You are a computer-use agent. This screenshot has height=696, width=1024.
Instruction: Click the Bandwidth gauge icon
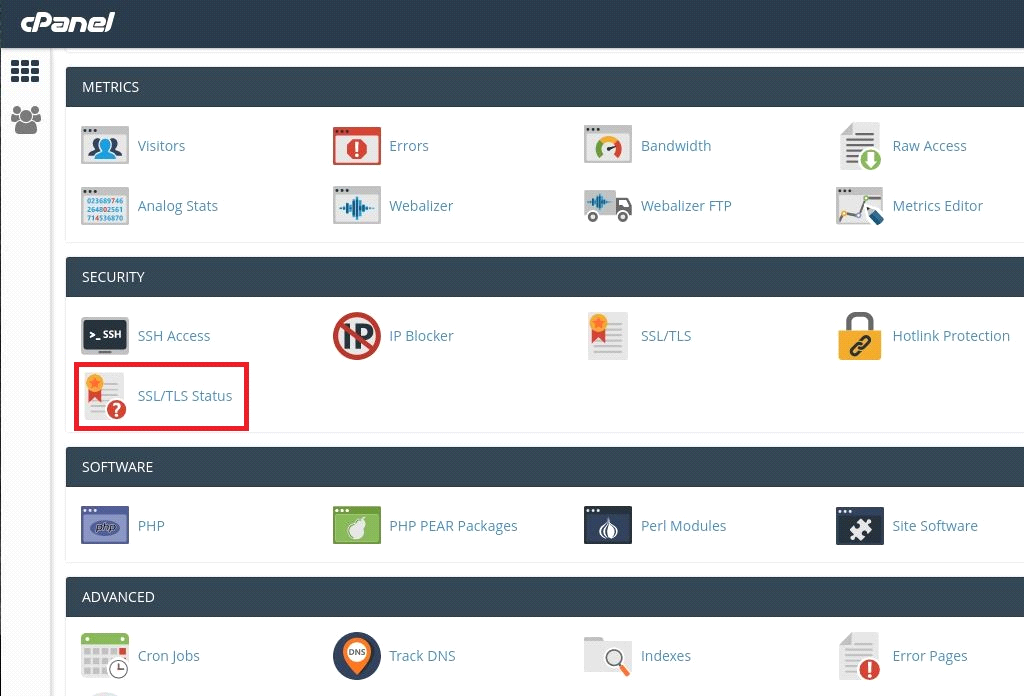click(x=608, y=144)
